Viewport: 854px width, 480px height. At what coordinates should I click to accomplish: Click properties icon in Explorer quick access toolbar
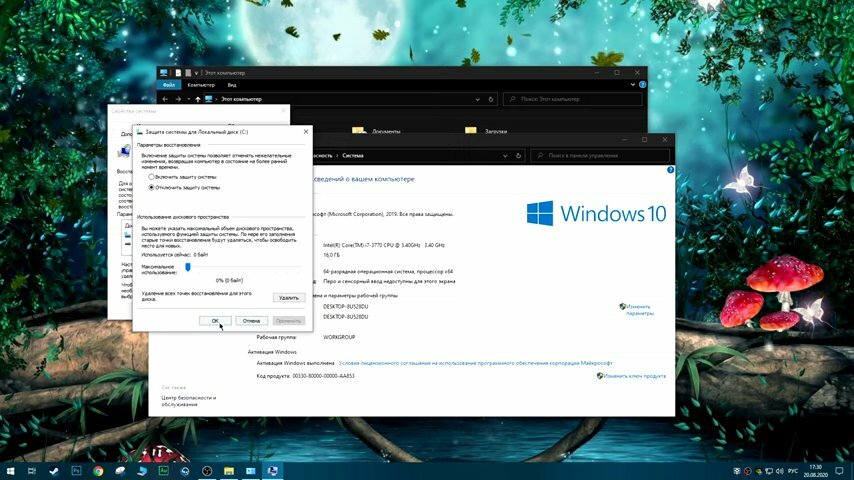(178, 72)
